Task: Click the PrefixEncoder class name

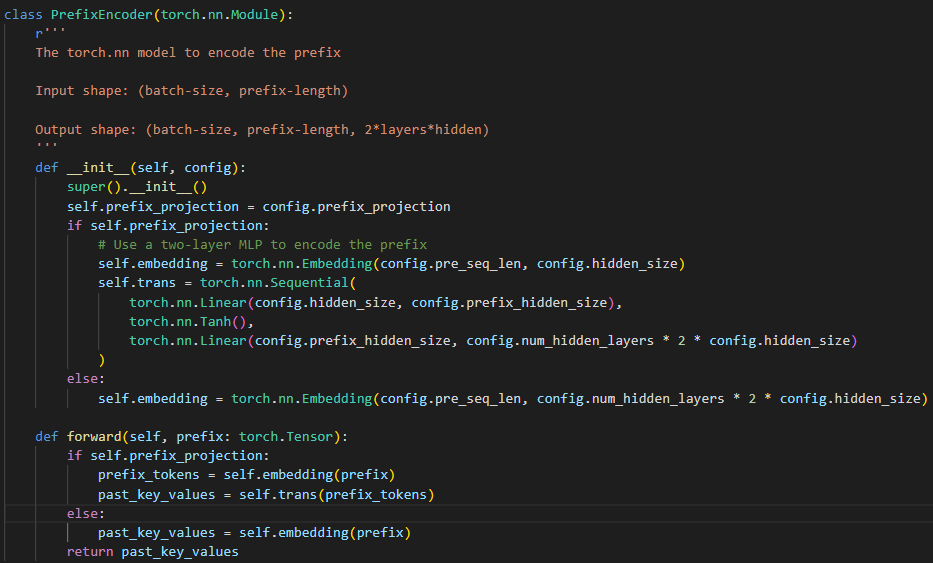Action: tap(102, 15)
